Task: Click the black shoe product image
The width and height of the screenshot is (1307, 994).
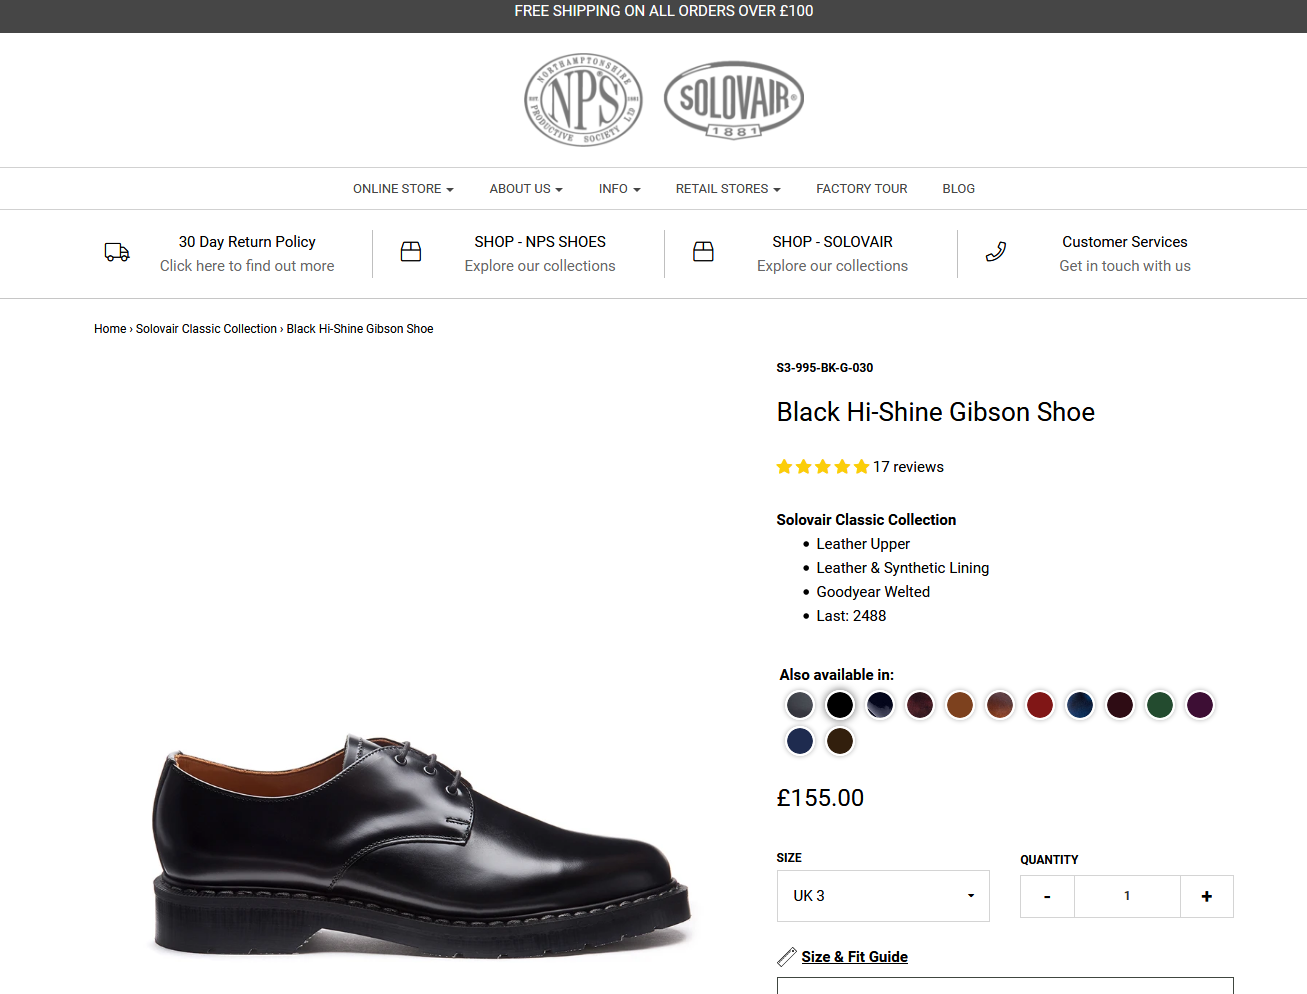Action: (421, 845)
